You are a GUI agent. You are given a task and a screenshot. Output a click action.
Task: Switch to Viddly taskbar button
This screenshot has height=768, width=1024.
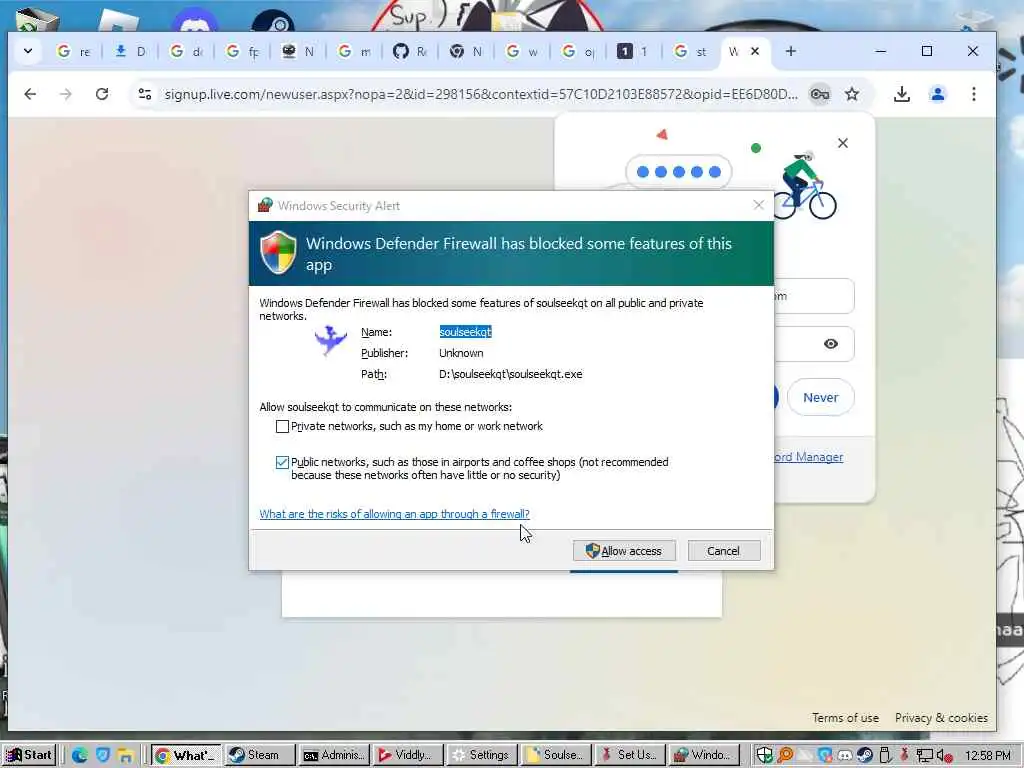pos(408,755)
